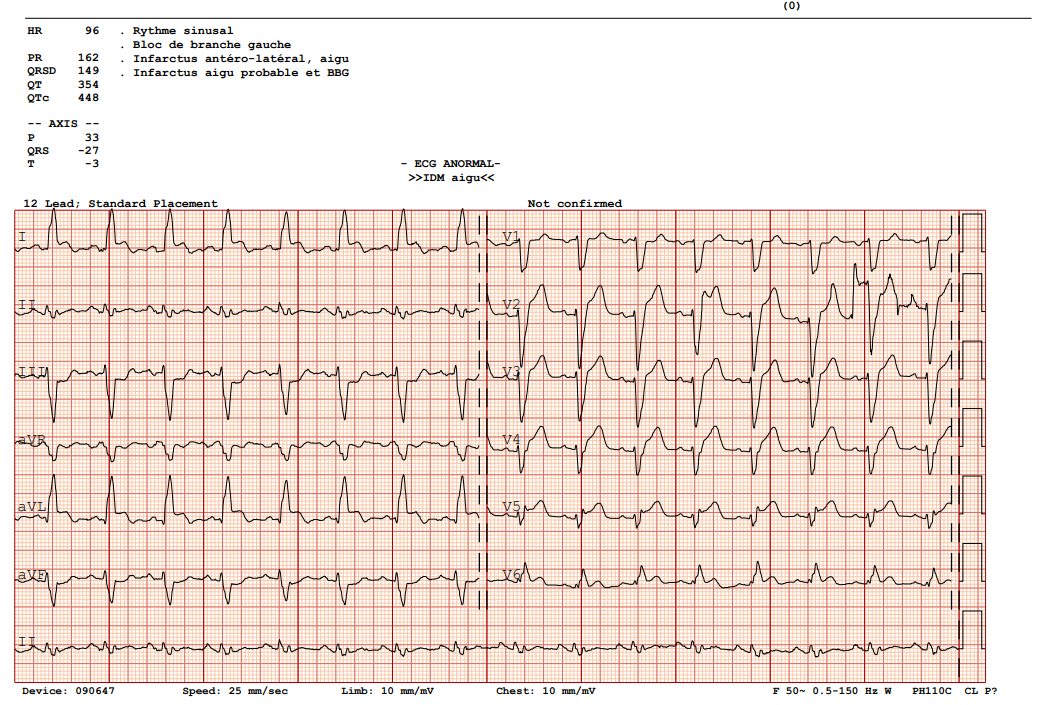Click the '>>IDM aigu<<' alert text
The image size is (1056, 705).
pos(451,177)
